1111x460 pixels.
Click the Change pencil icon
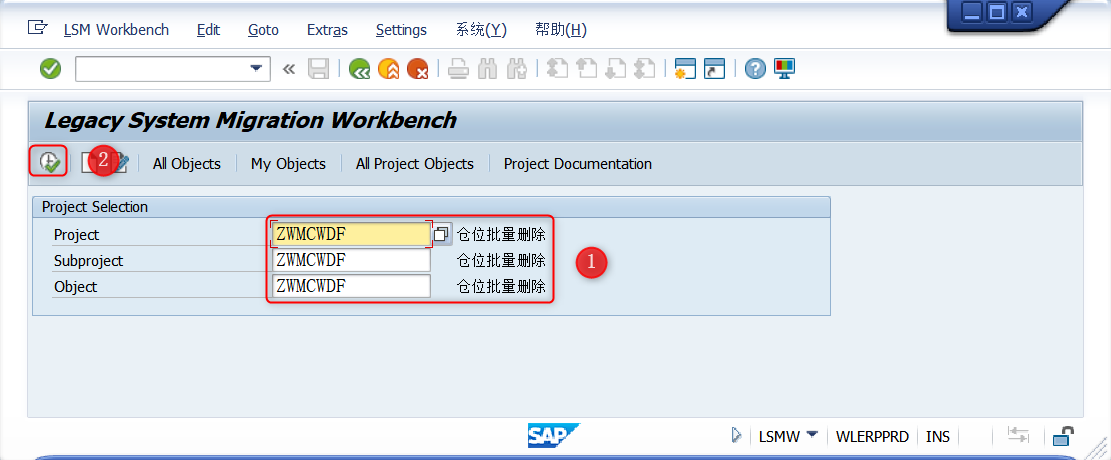[120, 163]
